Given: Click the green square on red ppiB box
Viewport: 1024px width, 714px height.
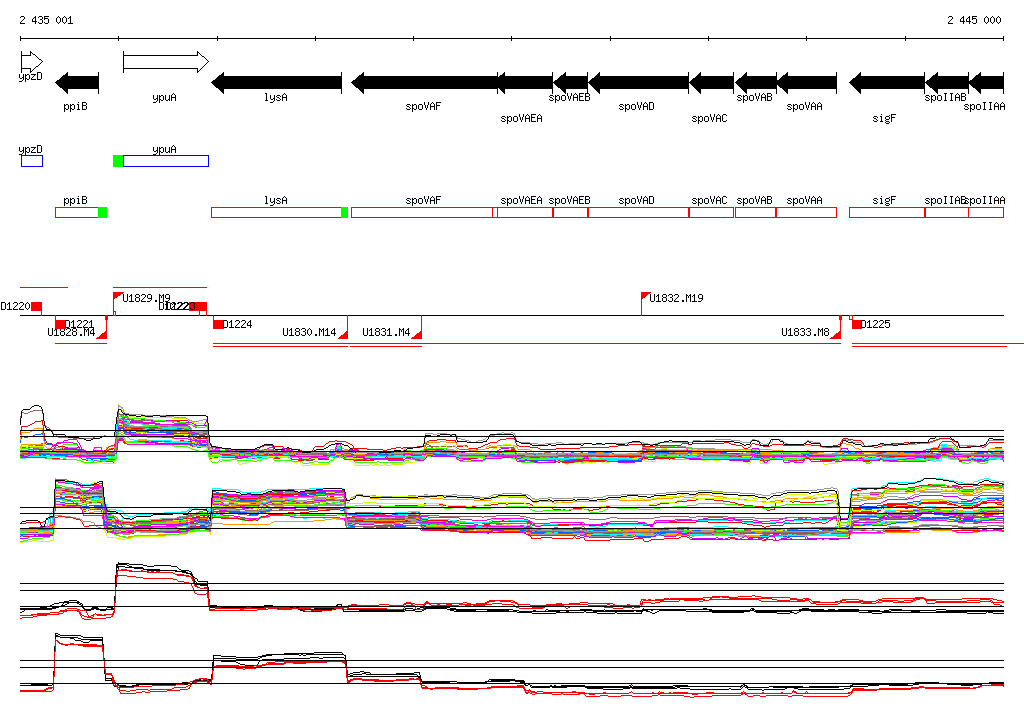Looking at the screenshot, I should pos(103,212).
